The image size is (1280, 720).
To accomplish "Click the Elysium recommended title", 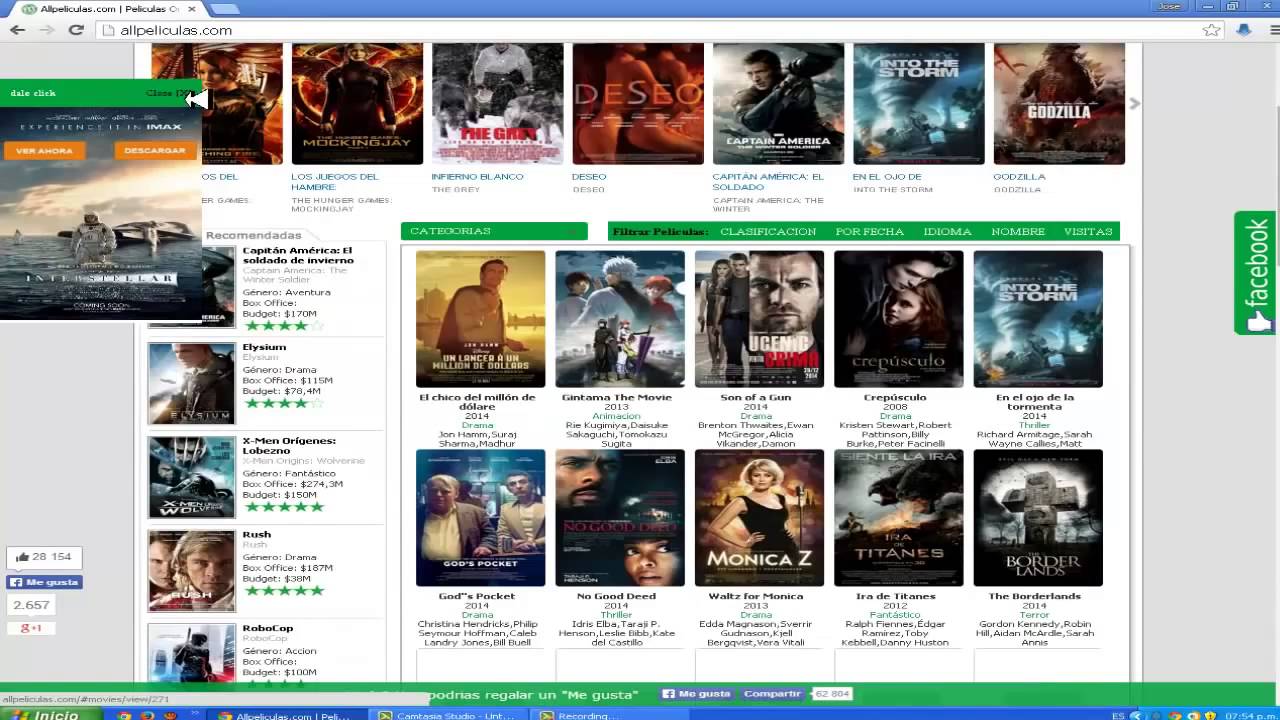I will click(264, 347).
